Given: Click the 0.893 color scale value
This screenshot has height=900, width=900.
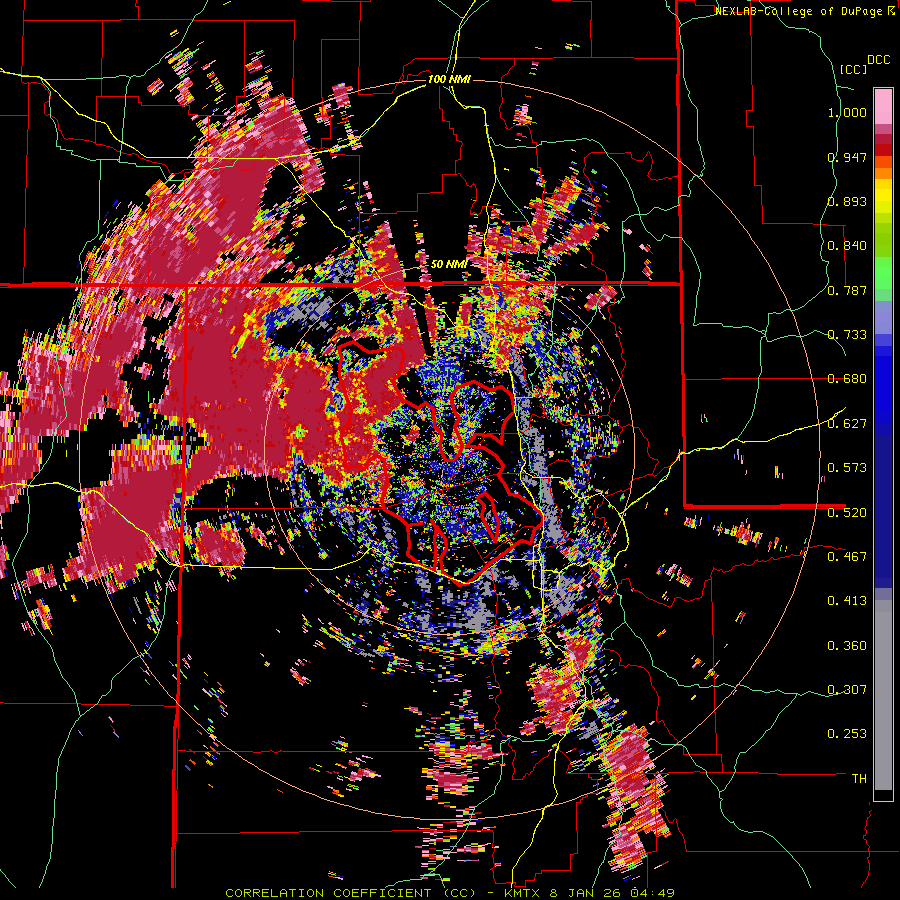Looking at the screenshot, I should [x=847, y=201].
